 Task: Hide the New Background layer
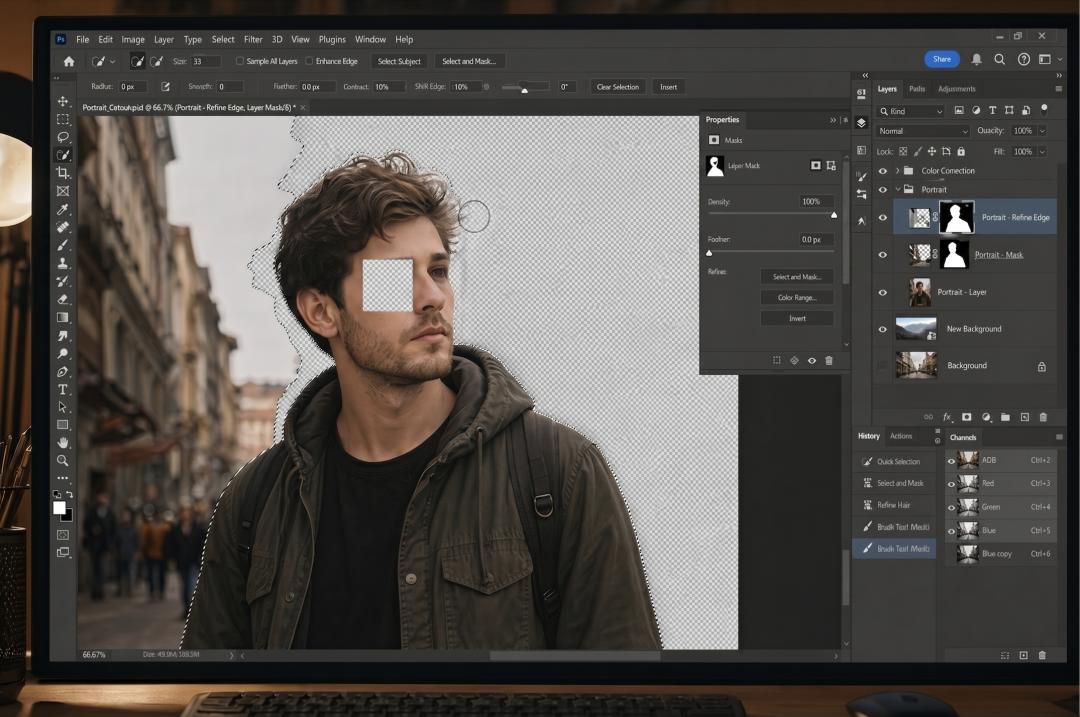point(882,329)
